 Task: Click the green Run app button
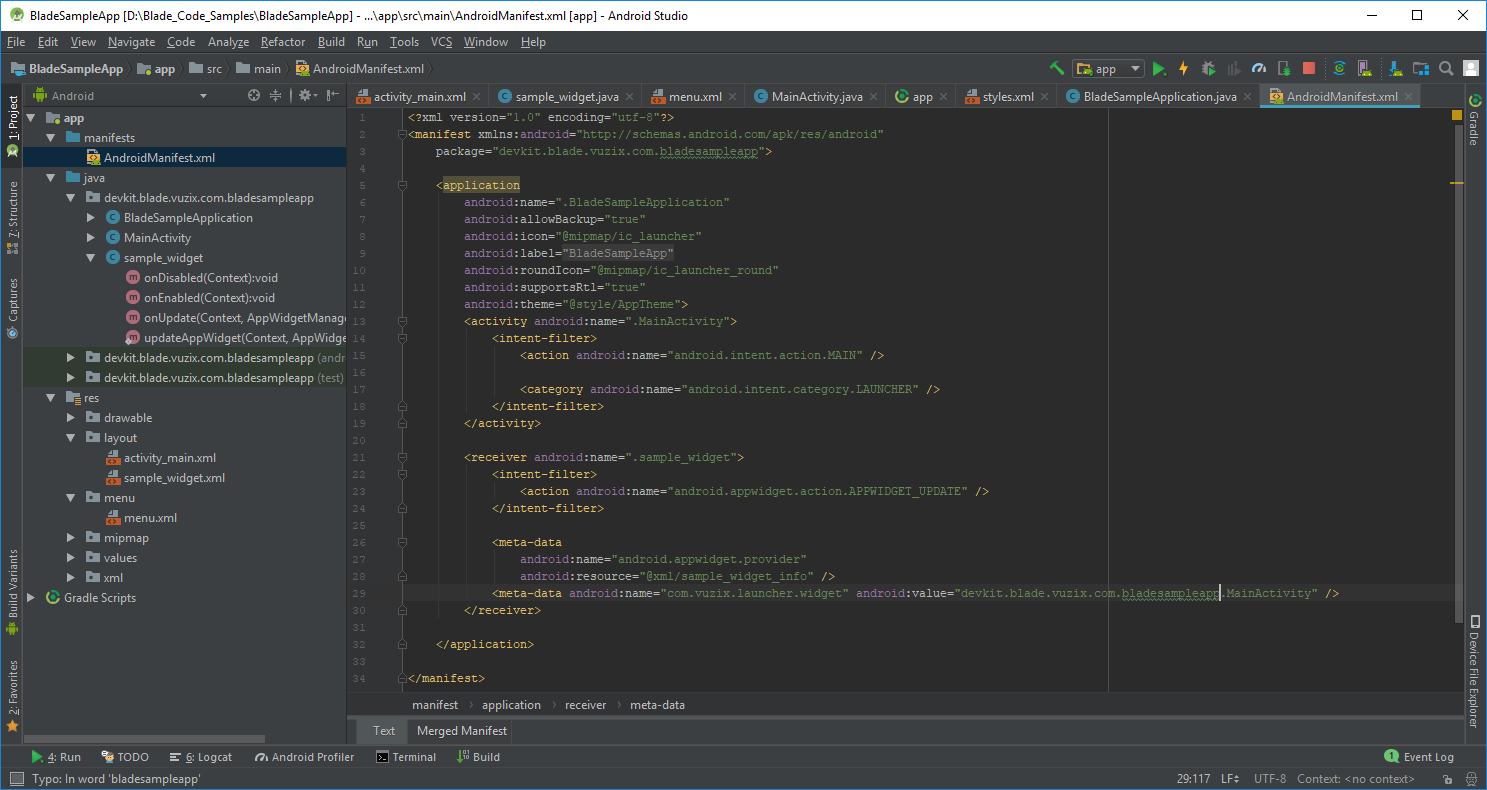coord(1159,69)
